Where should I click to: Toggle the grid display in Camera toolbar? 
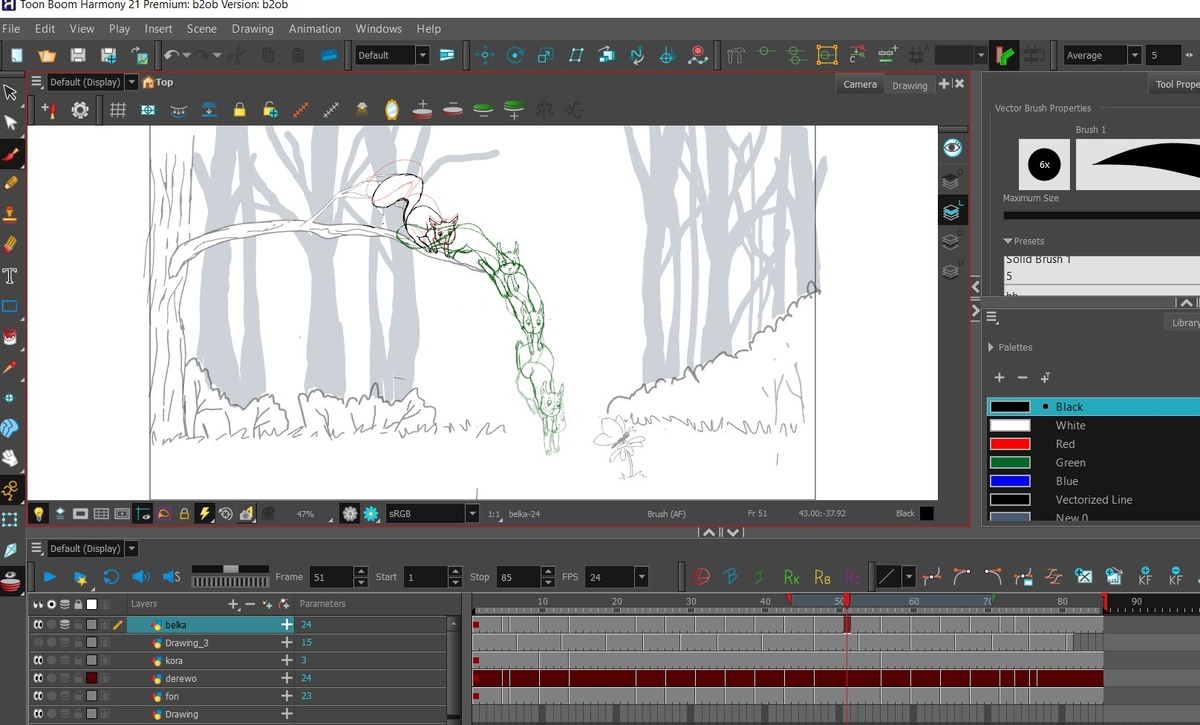pyautogui.click(x=117, y=110)
